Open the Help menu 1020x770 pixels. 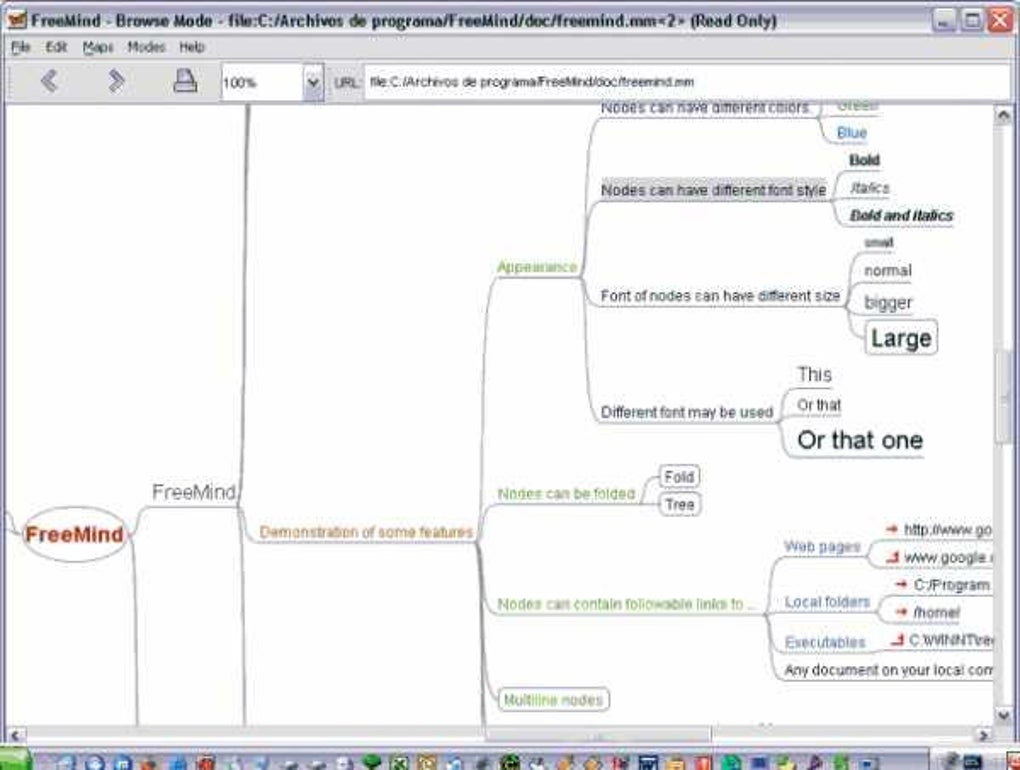(x=192, y=47)
